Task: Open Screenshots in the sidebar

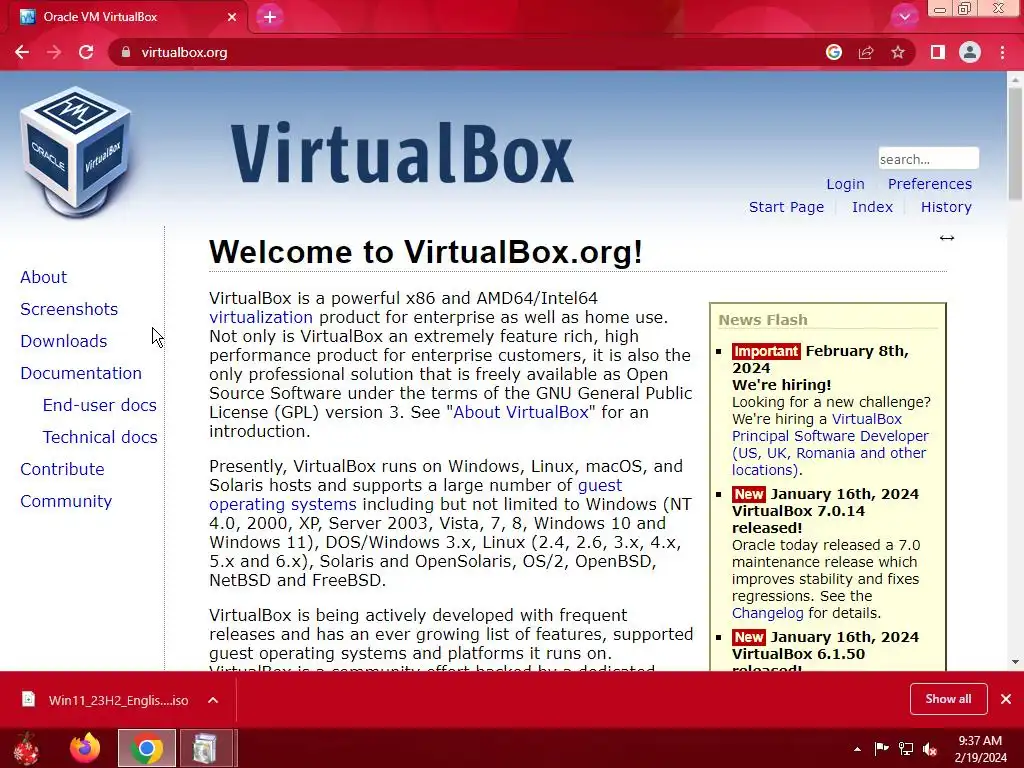Action: click(x=69, y=309)
